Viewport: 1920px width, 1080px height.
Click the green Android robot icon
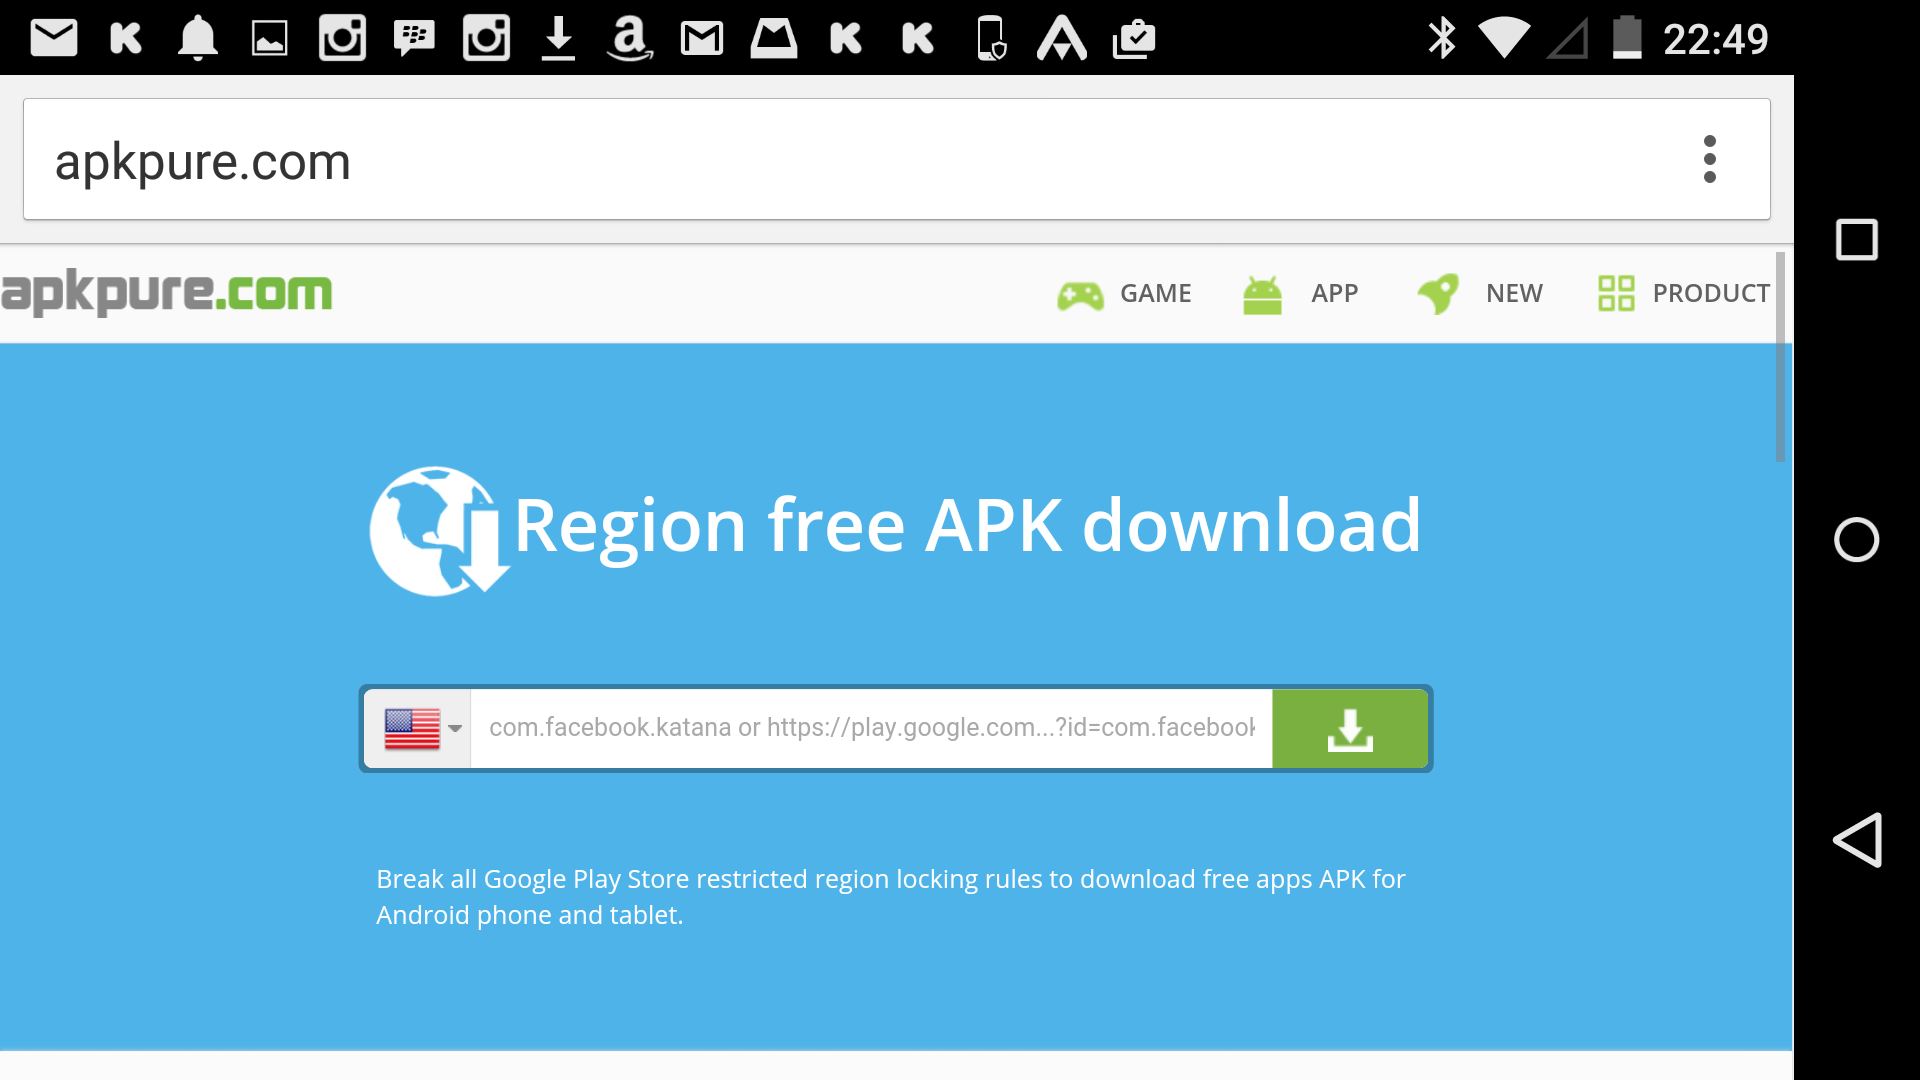pos(1262,295)
